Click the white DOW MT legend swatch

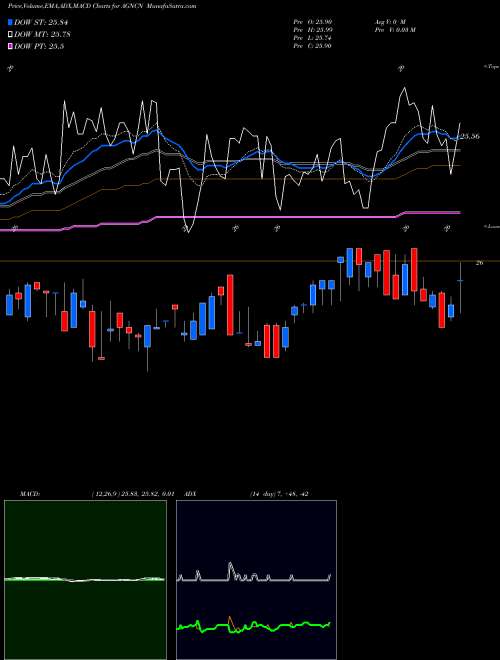10,35
